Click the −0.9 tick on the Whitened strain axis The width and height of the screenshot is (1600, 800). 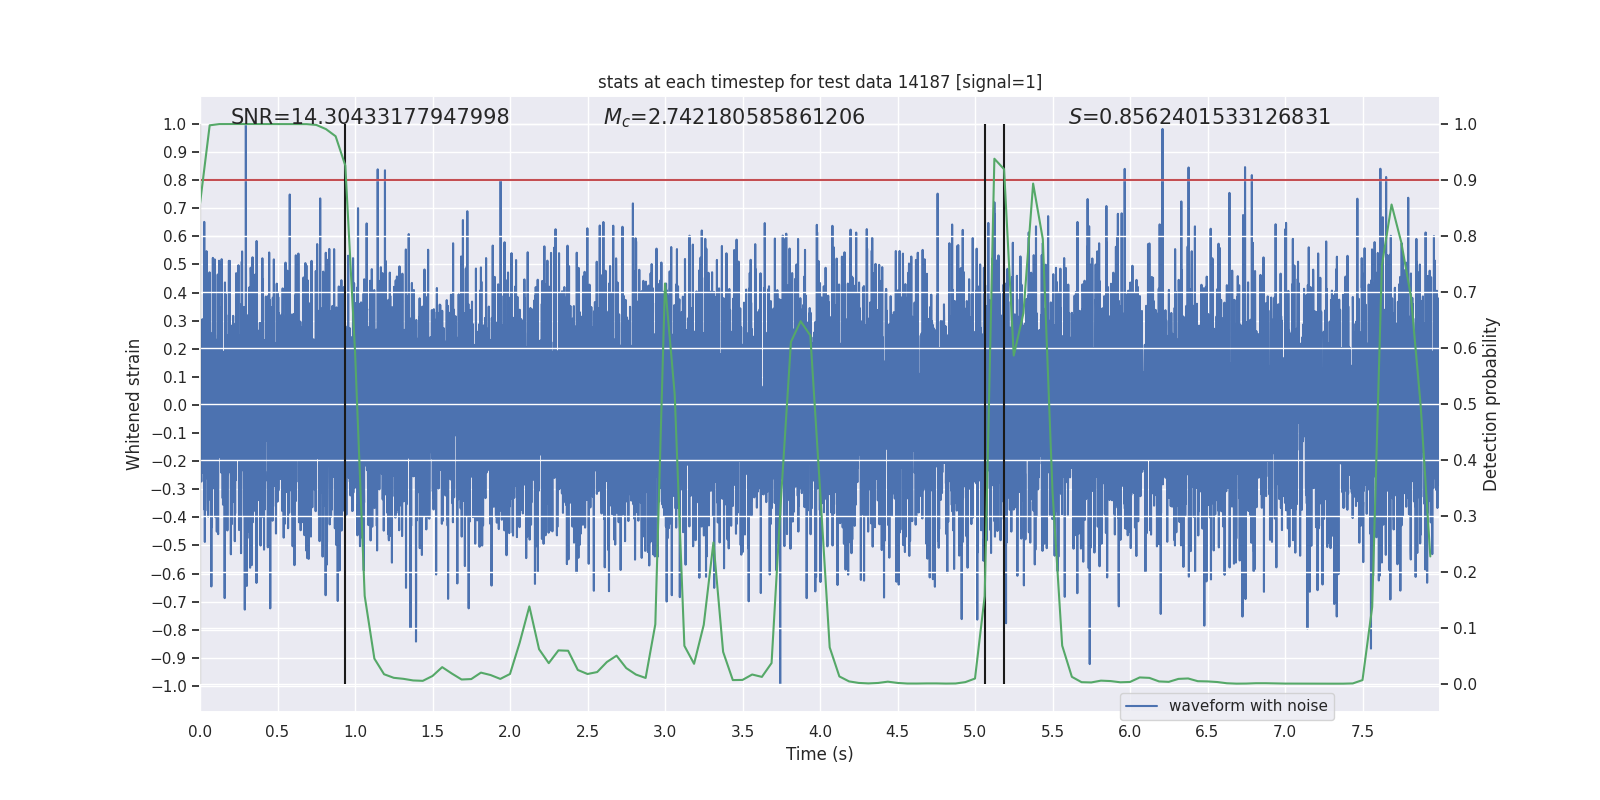coord(169,658)
